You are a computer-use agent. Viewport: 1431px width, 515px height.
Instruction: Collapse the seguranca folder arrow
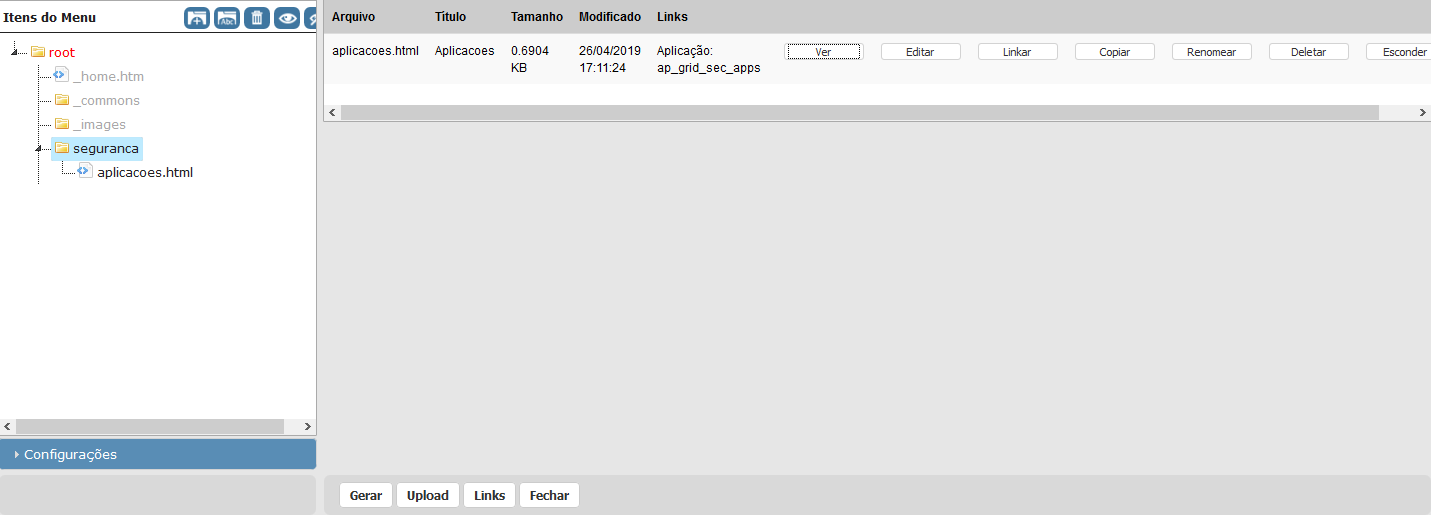tap(38, 149)
